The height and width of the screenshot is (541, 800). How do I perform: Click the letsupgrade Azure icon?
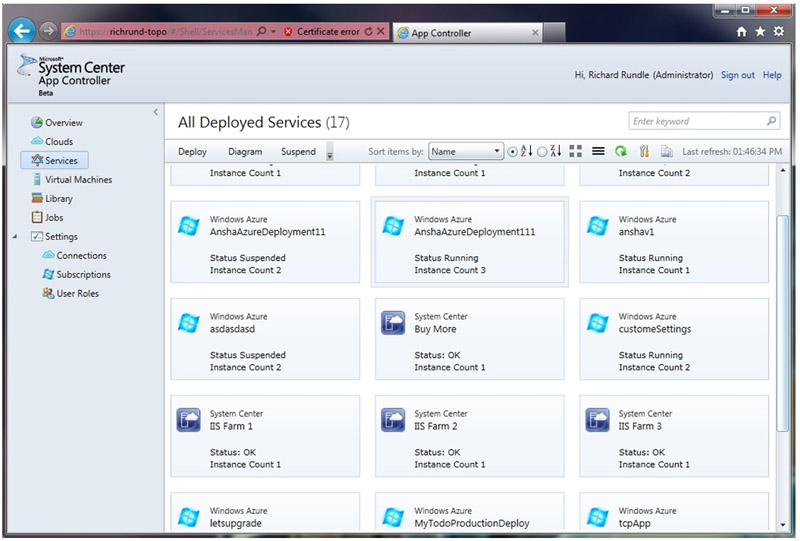point(188,517)
